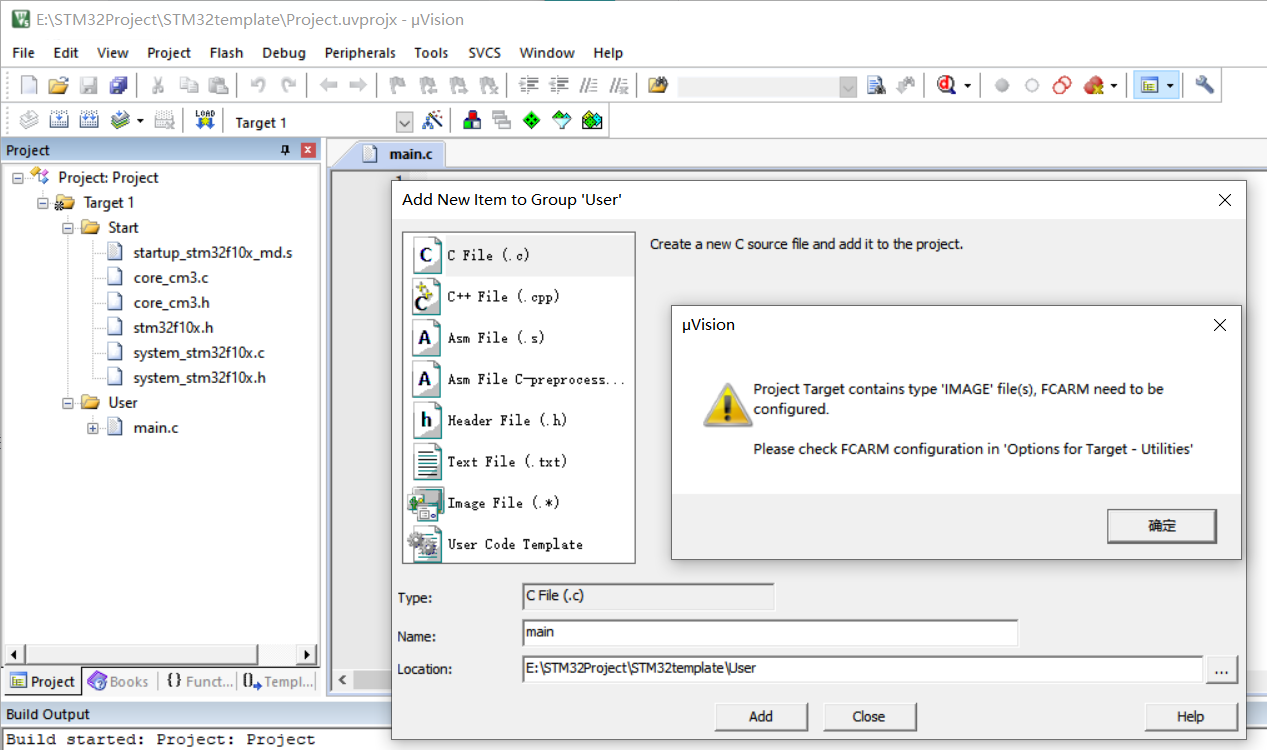The height and width of the screenshot is (750, 1267).
Task: Click the Help button in dialog
Action: (1191, 716)
